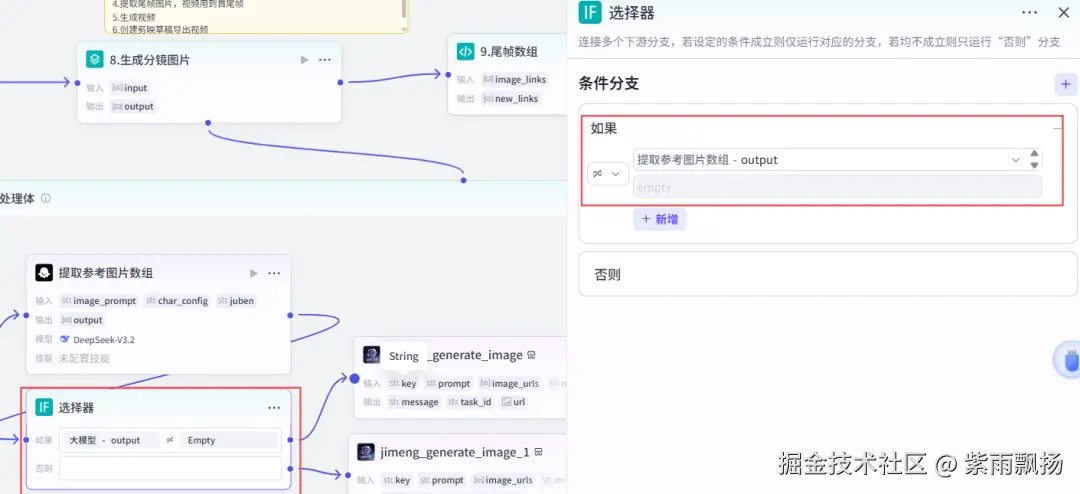Click the 8.生成分镜图片 node title

click(149, 60)
